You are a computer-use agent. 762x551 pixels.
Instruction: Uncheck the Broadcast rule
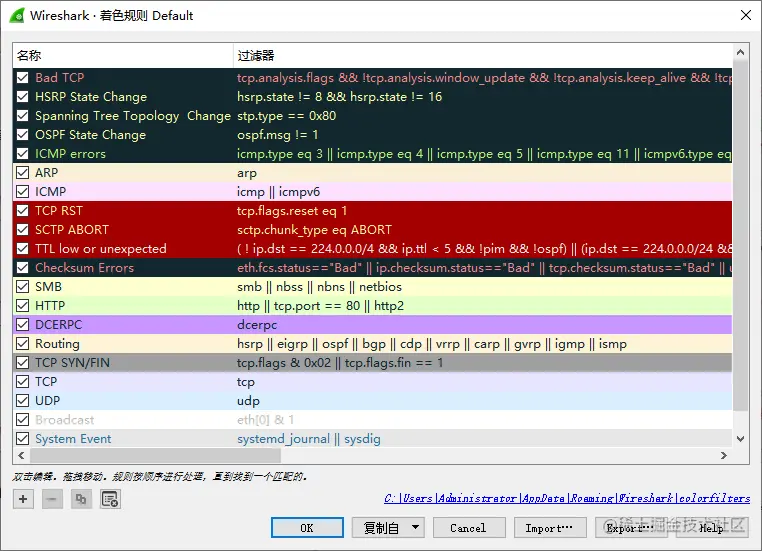pyautogui.click(x=22, y=419)
